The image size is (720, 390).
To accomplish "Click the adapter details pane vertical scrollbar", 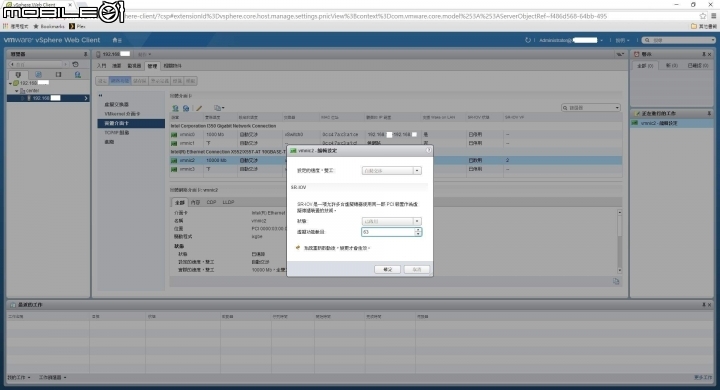I will [619, 241].
